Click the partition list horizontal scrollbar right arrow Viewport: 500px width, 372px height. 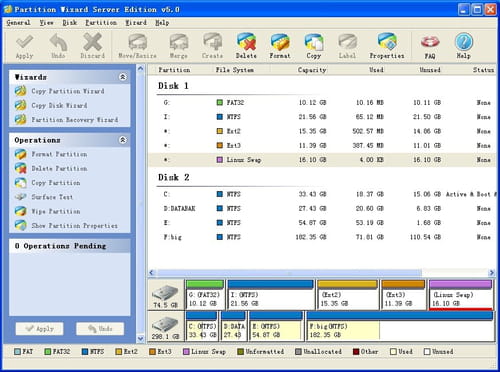[x=491, y=273]
